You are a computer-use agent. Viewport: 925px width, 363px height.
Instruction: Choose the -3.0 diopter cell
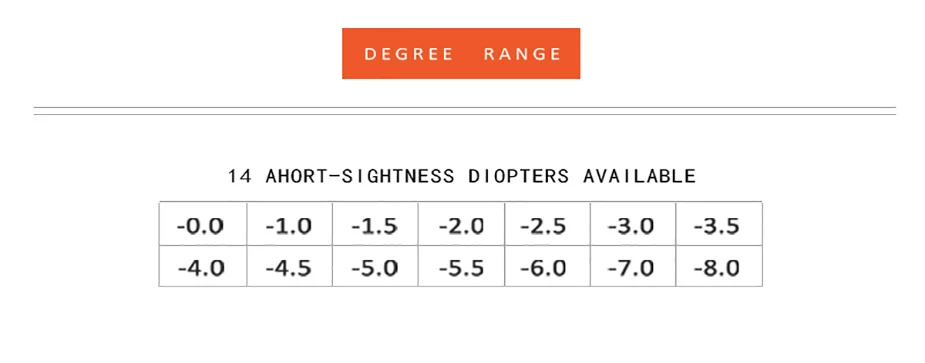(x=632, y=224)
